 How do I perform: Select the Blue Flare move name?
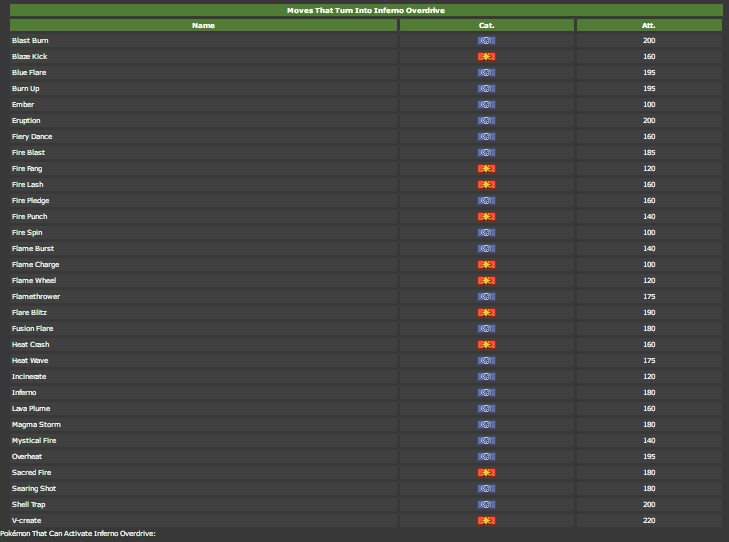29,73
